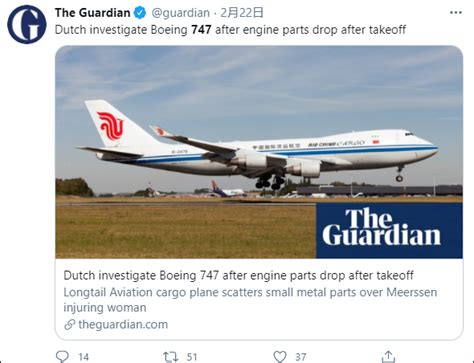This screenshot has width=474, height=363.
Task: Click the Longtail Aviation card description
Action: point(250,300)
